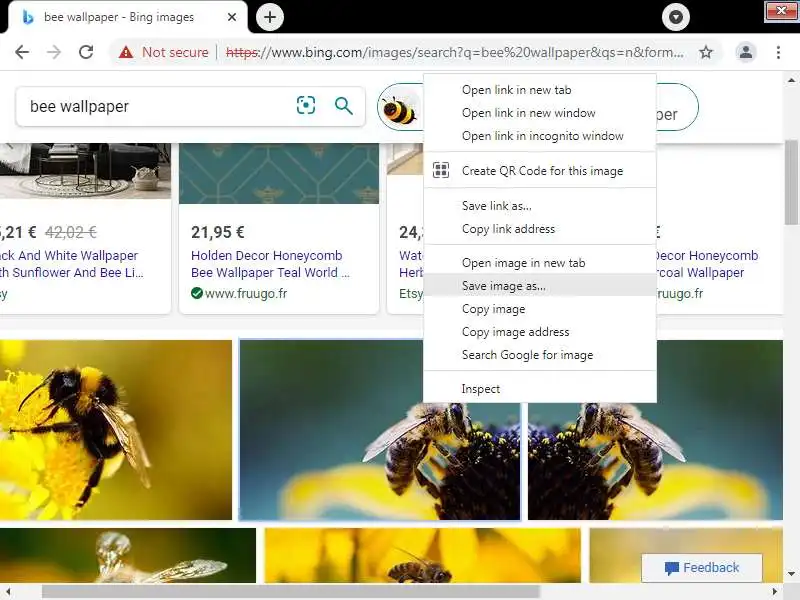Click the Bing logo on the tab
The width and height of the screenshot is (800, 600).
pyautogui.click(x=28, y=17)
